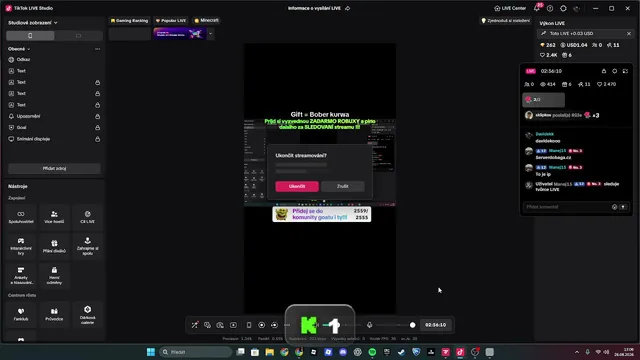
Task: Open the Fanklub tool
Action: [x=21, y=314]
